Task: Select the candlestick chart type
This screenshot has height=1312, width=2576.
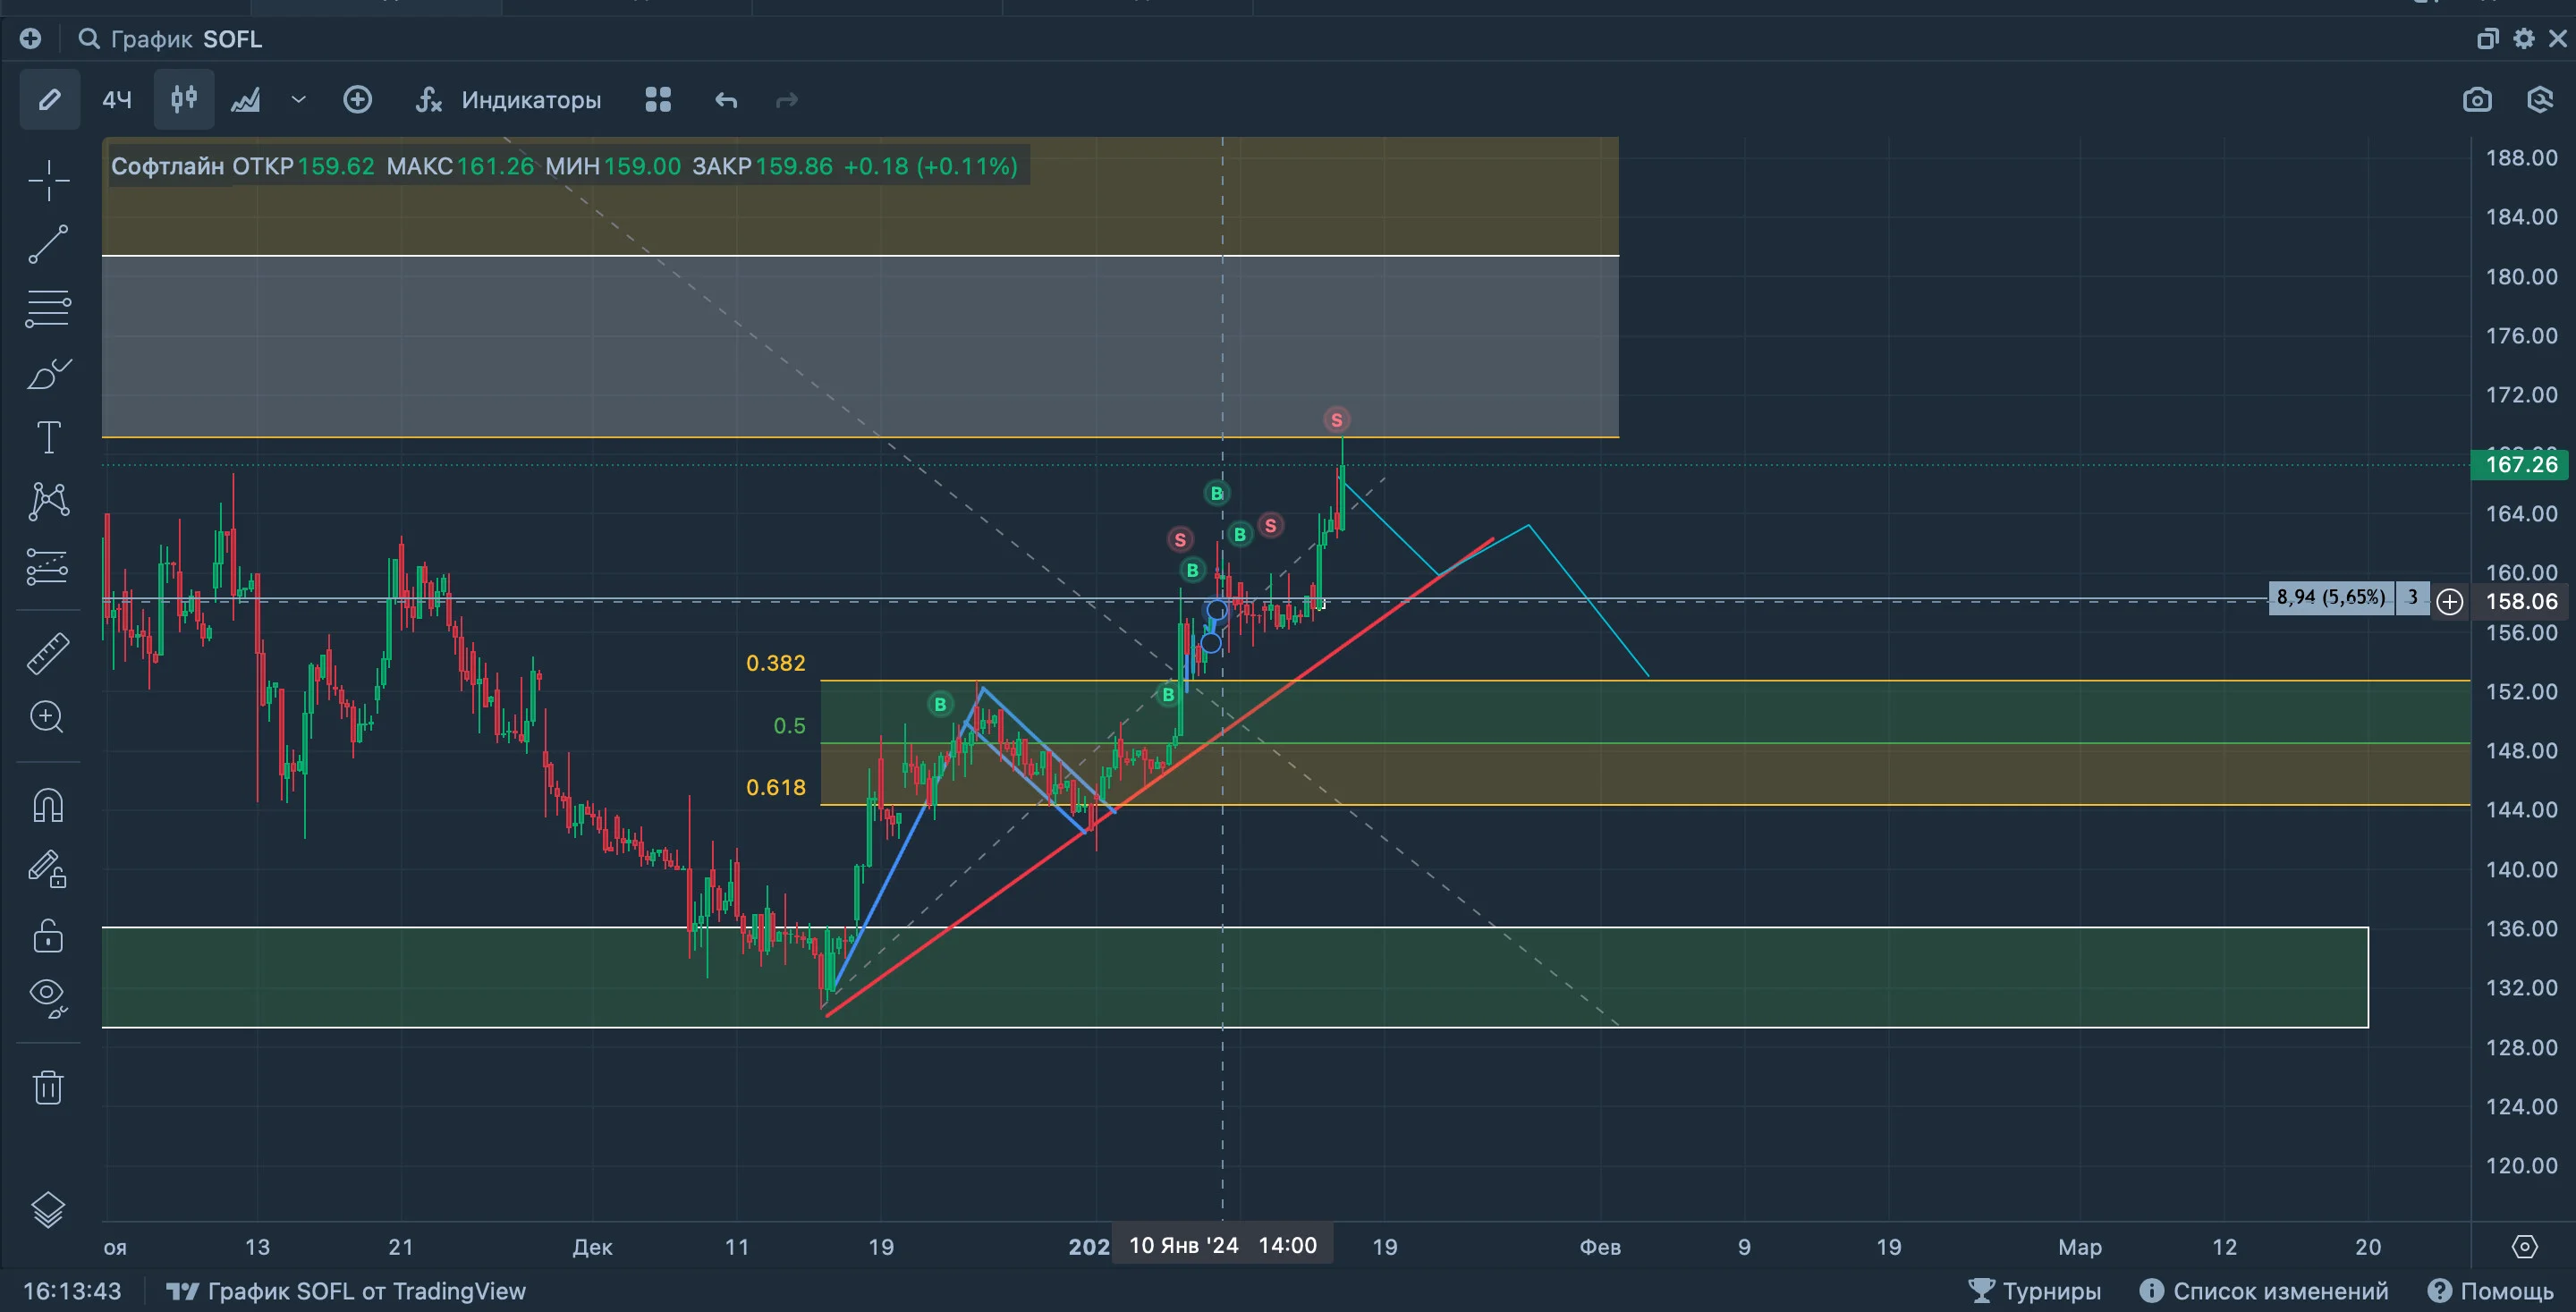Action: (184, 99)
